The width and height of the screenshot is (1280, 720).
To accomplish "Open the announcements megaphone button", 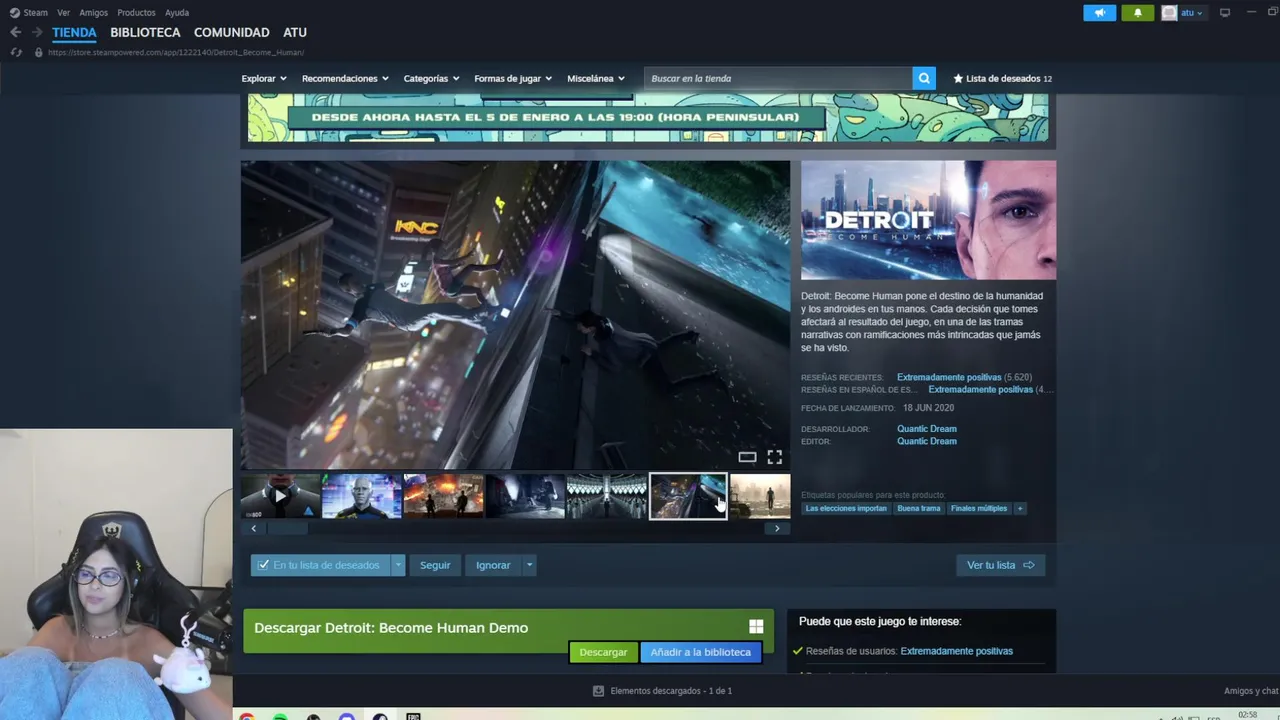I will pyautogui.click(x=1099, y=13).
